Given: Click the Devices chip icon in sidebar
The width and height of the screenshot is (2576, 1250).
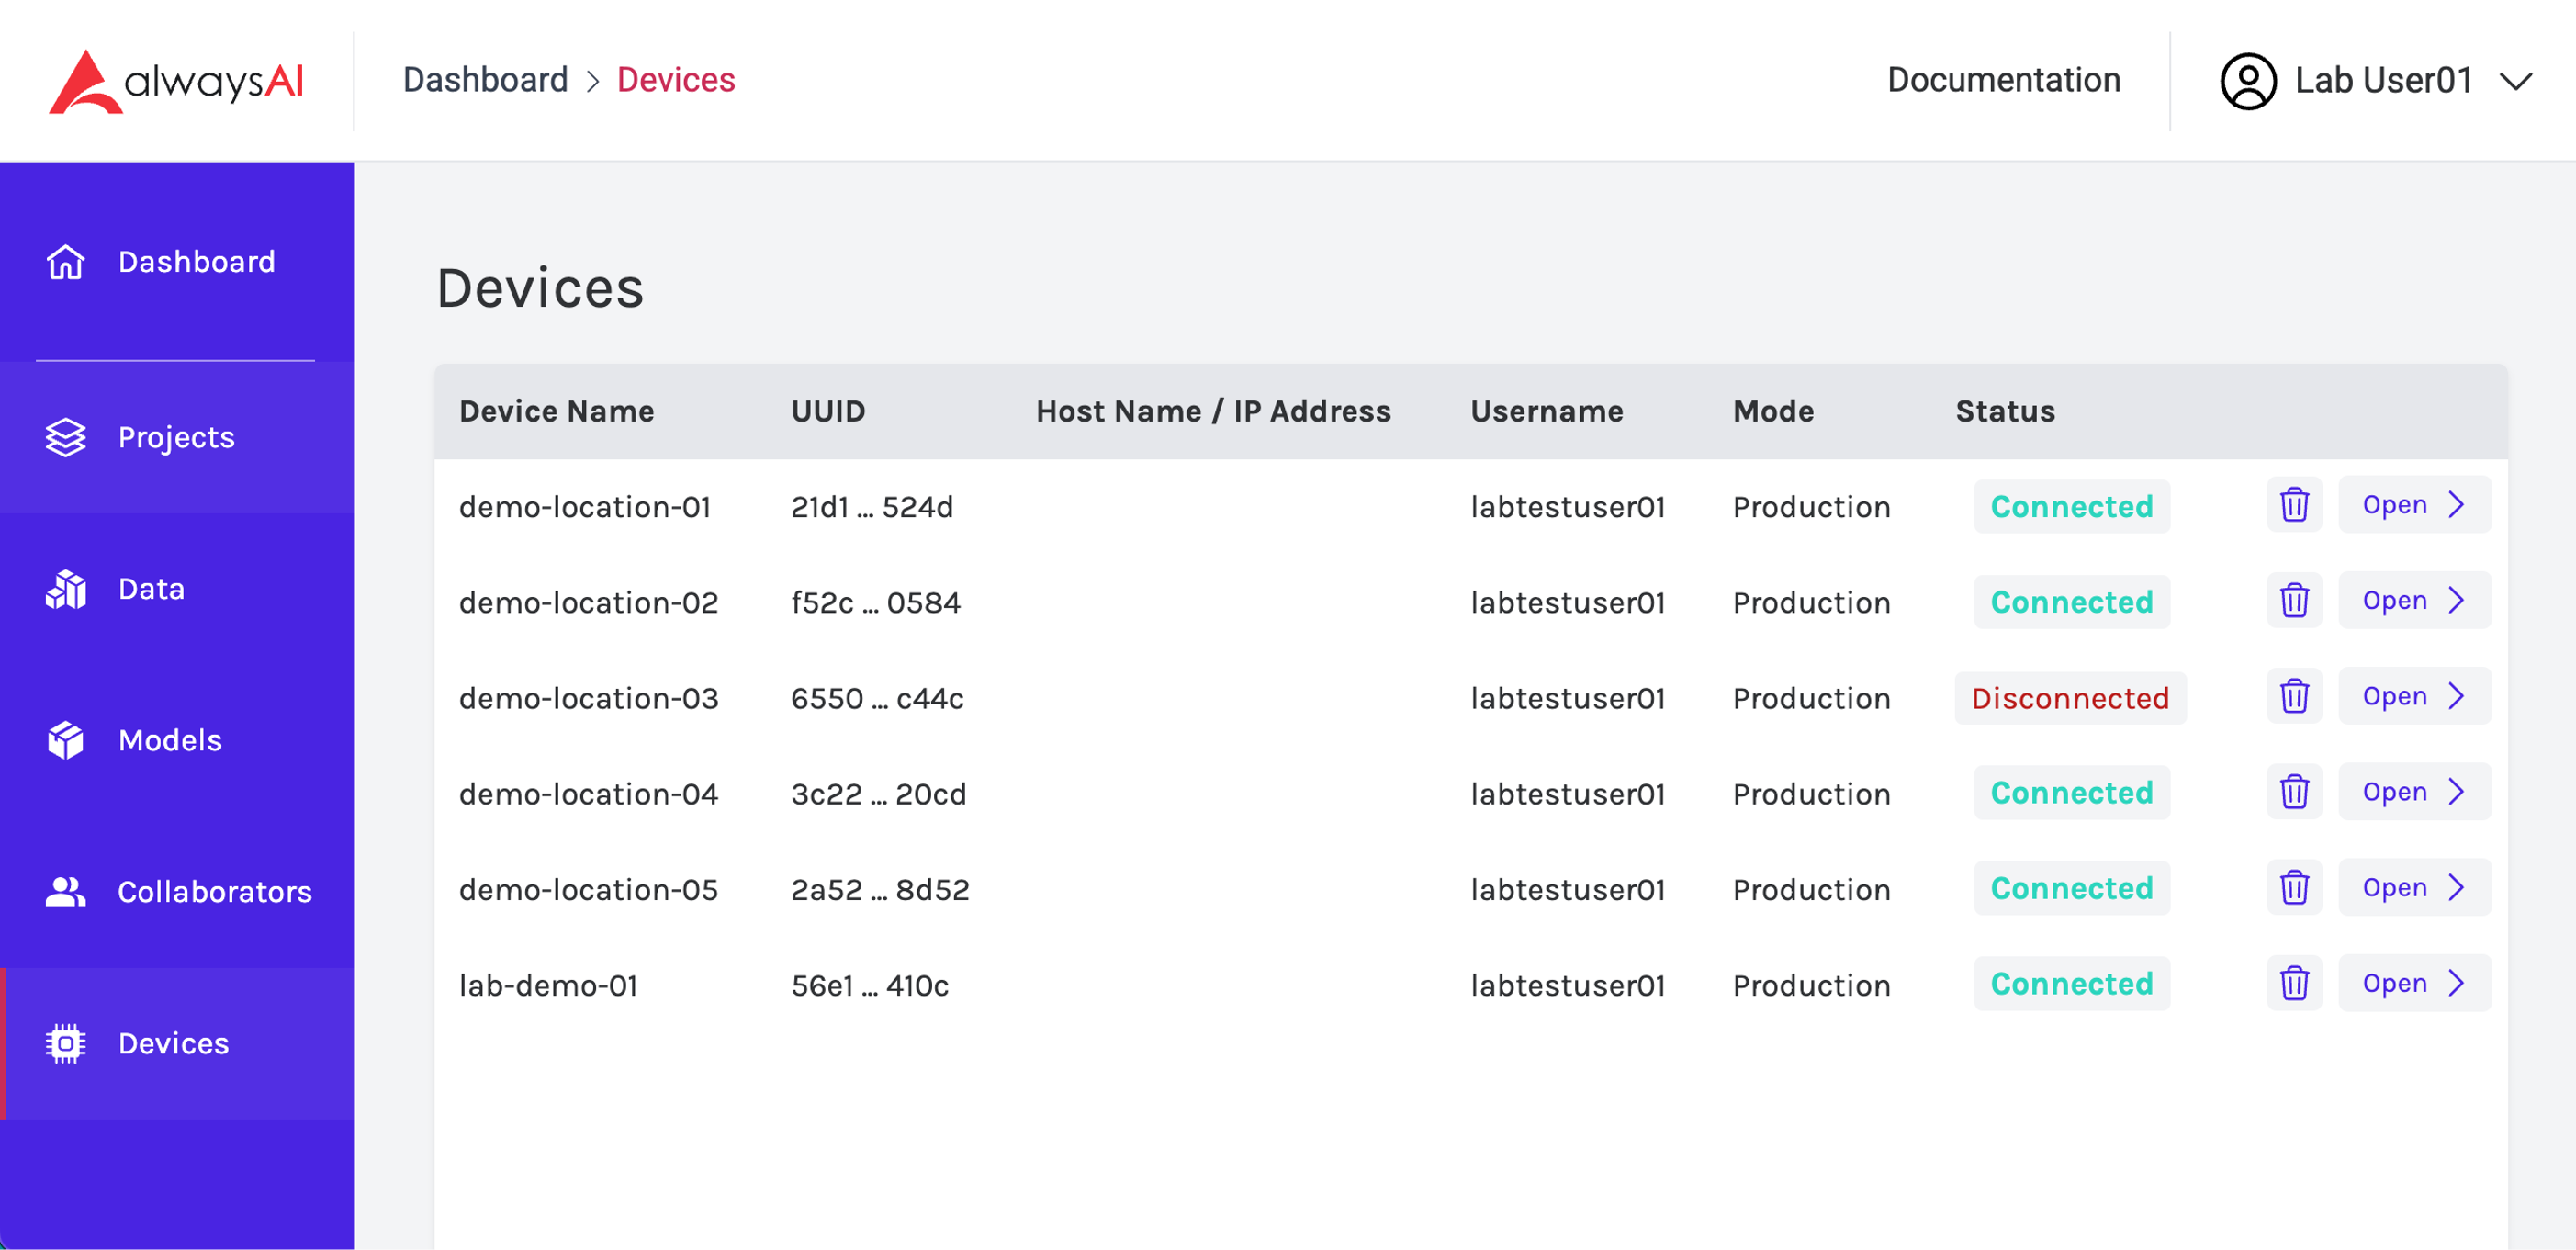Looking at the screenshot, I should [66, 1043].
